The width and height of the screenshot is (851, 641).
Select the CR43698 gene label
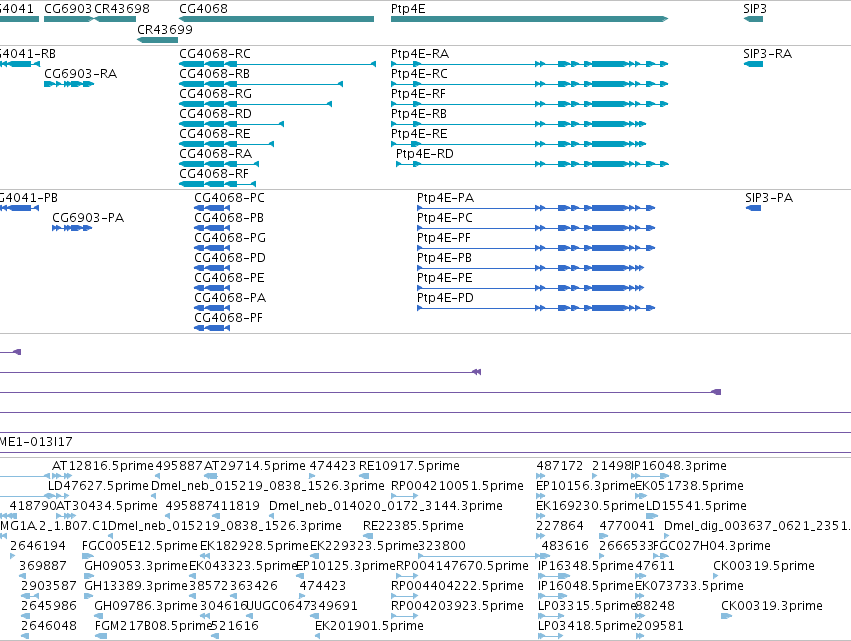122,9
